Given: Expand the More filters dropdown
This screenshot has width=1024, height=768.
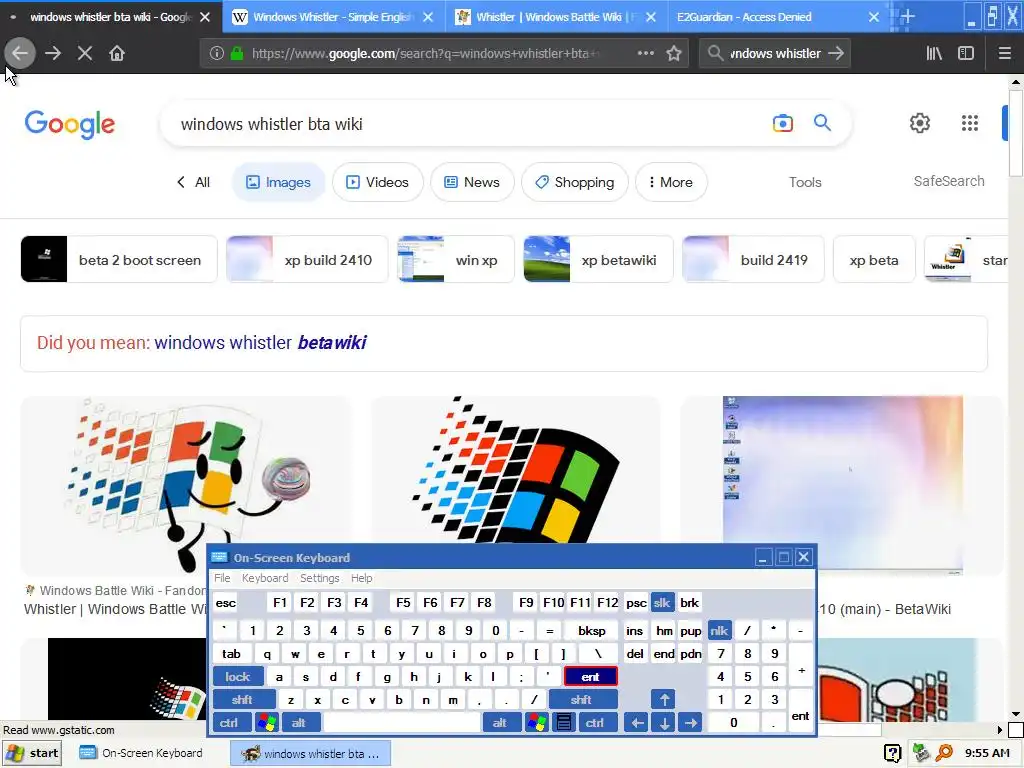Looking at the screenshot, I should coord(671,182).
